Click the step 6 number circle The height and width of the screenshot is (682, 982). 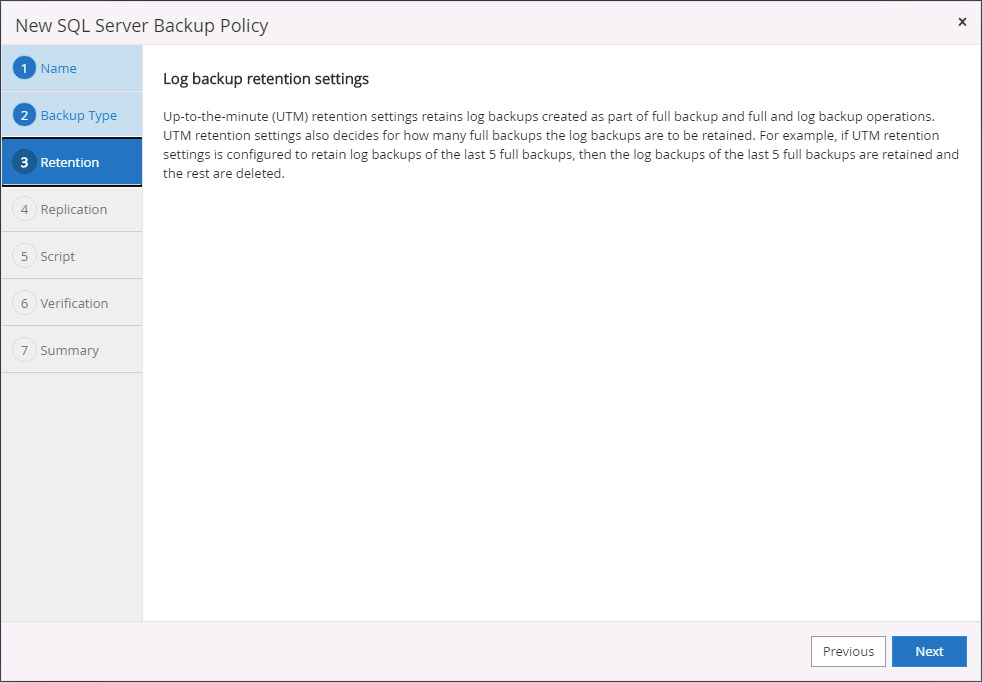coord(24,303)
